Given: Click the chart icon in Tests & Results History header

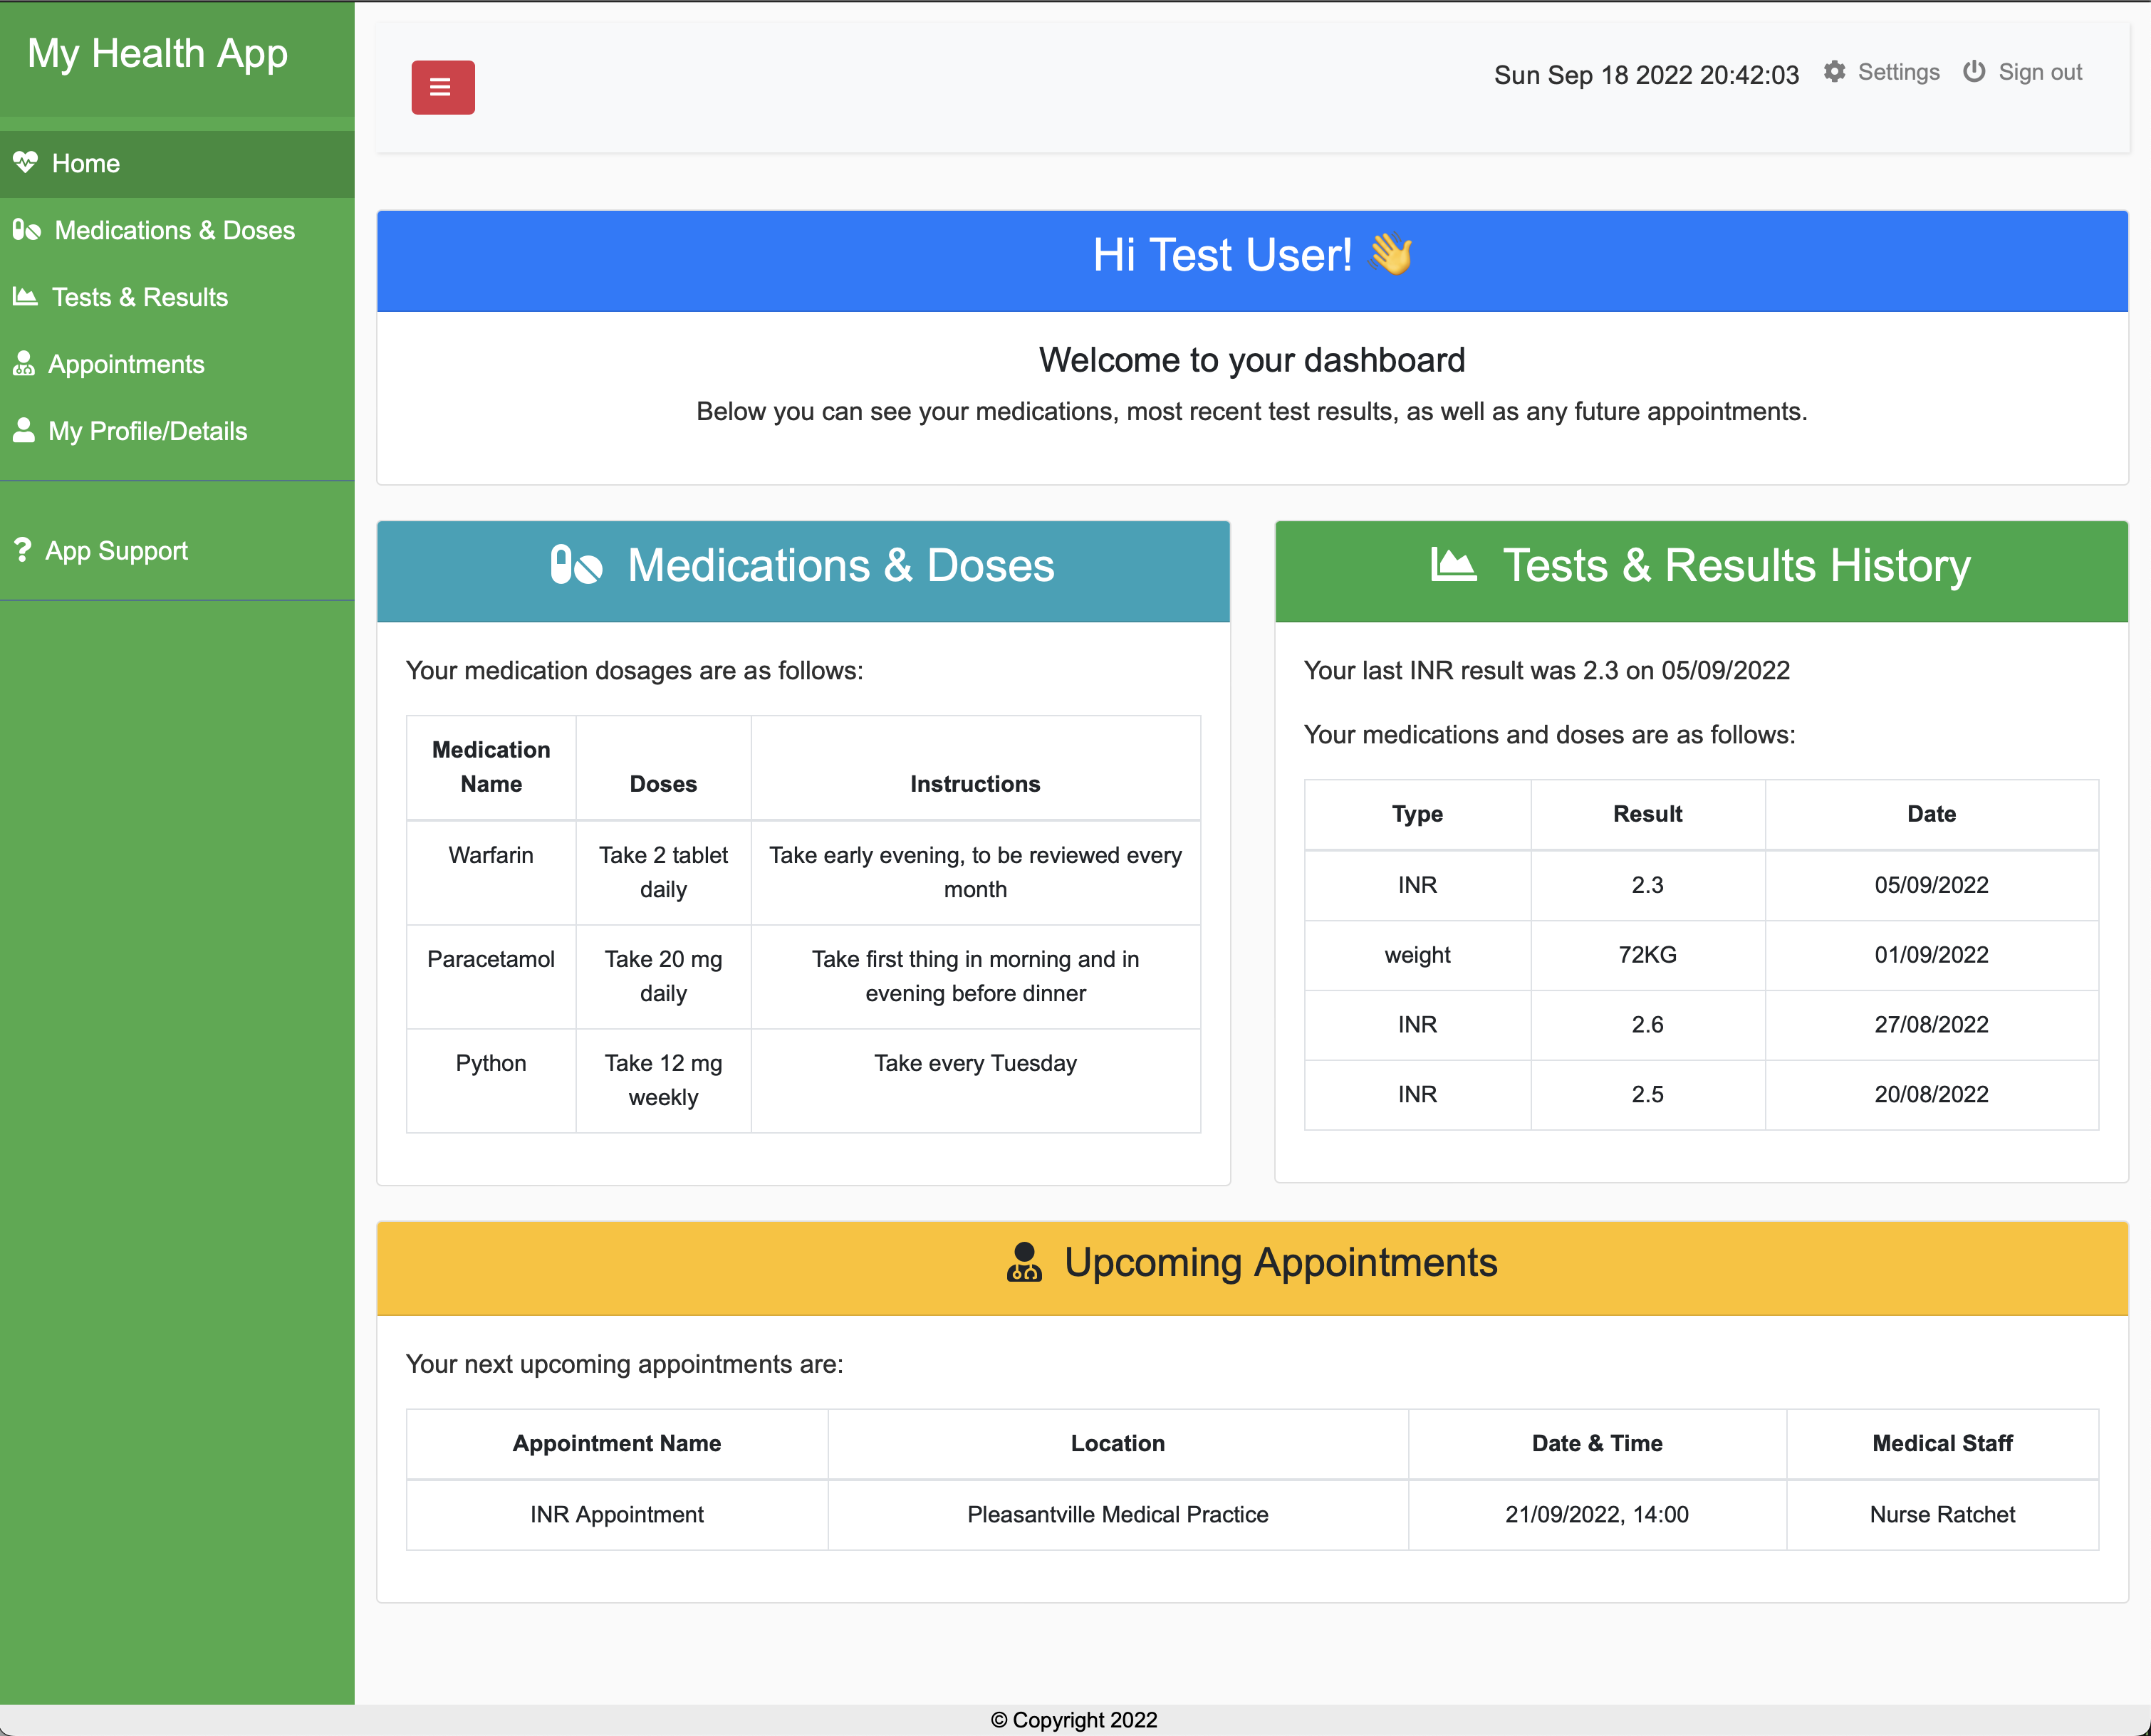Looking at the screenshot, I should click(x=1452, y=566).
